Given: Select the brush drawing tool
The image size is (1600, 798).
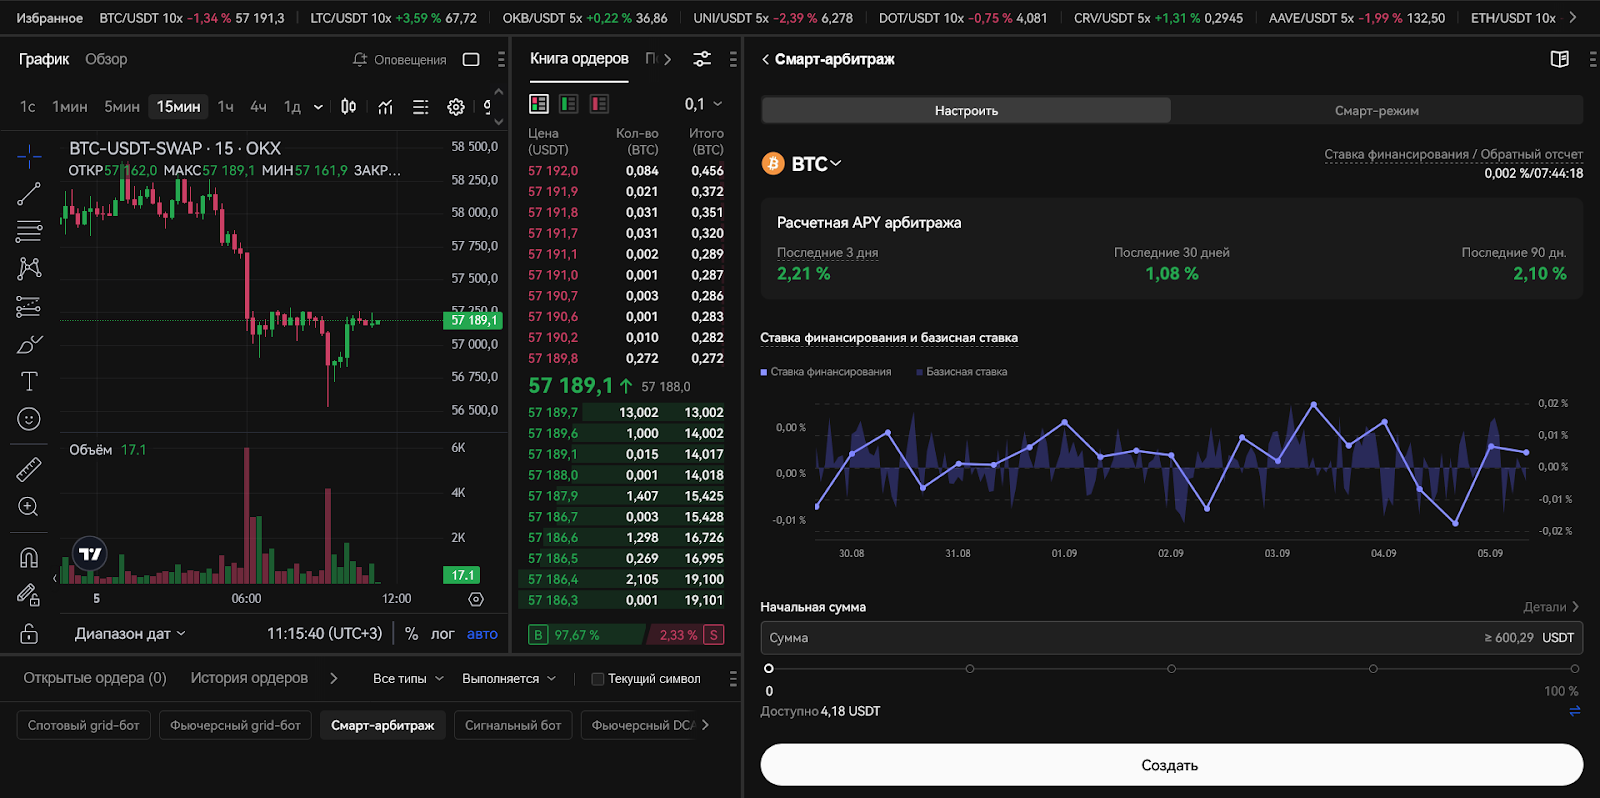Looking at the screenshot, I should click(29, 345).
